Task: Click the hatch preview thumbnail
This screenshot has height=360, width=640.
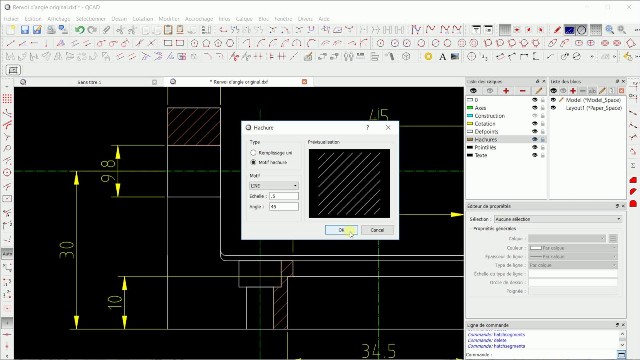Action: 349,183
